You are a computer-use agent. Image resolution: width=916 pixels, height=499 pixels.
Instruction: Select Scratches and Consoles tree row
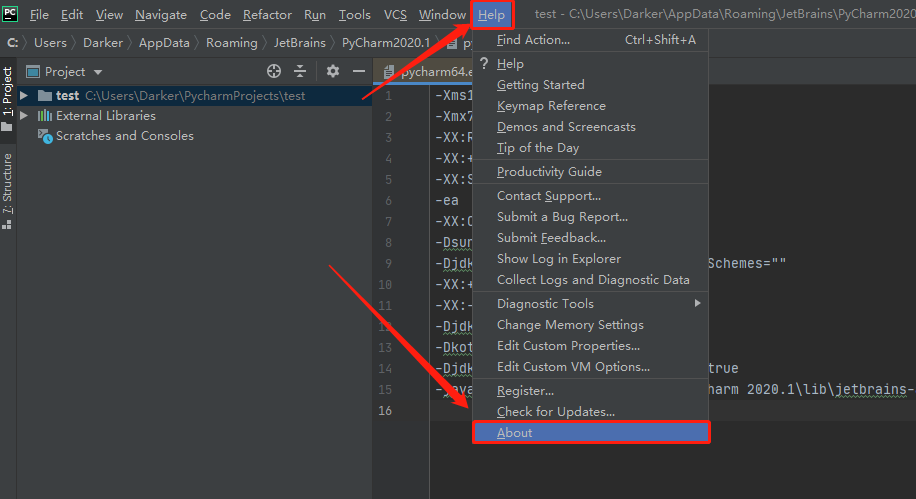(x=195, y=136)
